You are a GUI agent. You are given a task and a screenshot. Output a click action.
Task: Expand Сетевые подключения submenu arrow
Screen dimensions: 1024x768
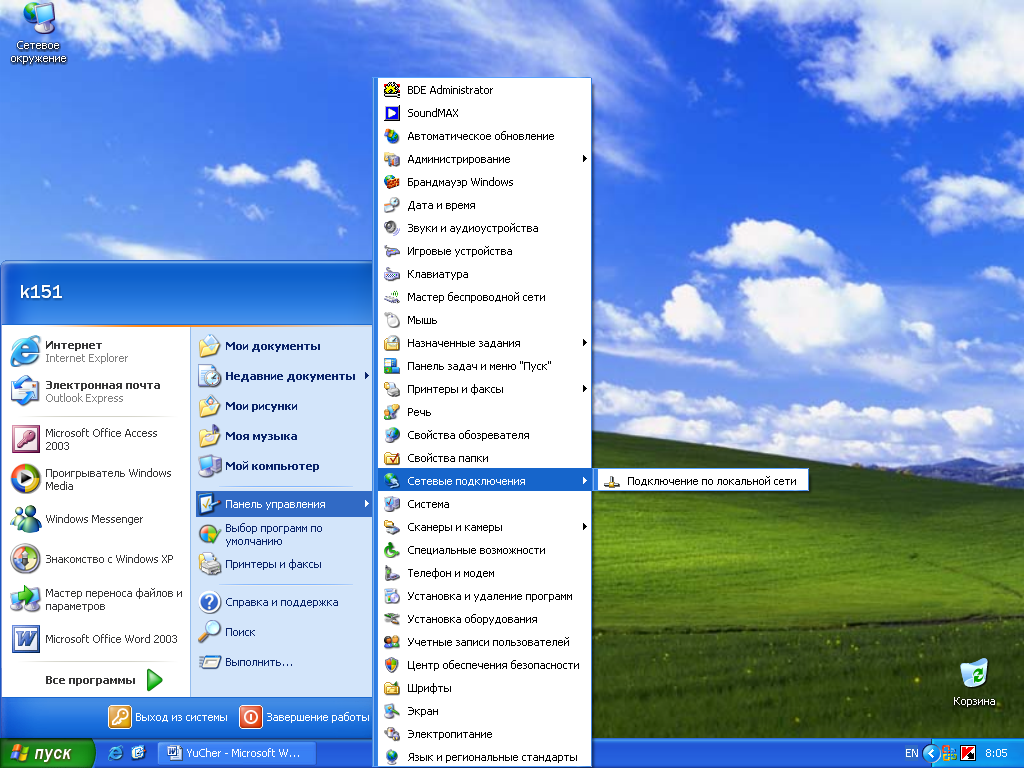pos(584,481)
